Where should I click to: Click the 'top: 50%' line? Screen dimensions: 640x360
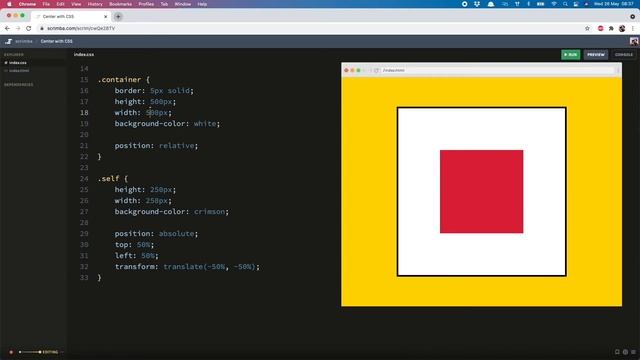click(x=134, y=245)
